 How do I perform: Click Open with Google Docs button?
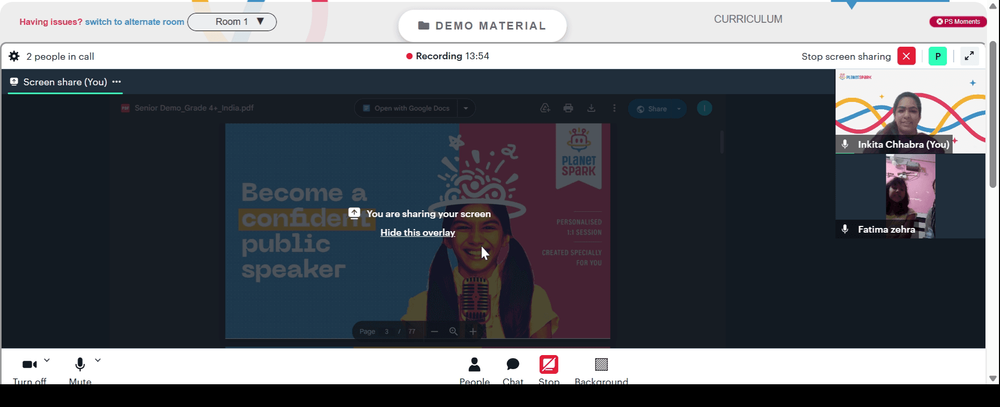406,108
